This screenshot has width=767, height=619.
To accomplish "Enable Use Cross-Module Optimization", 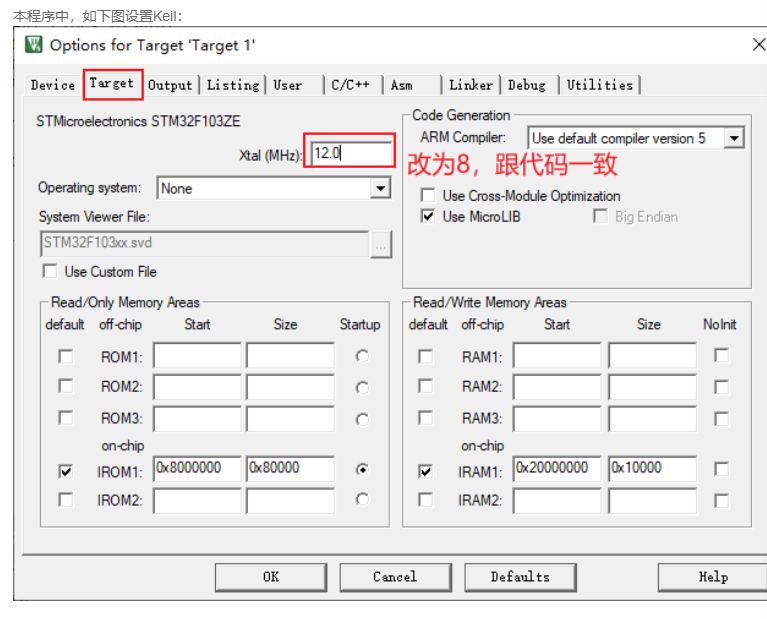I will [428, 195].
